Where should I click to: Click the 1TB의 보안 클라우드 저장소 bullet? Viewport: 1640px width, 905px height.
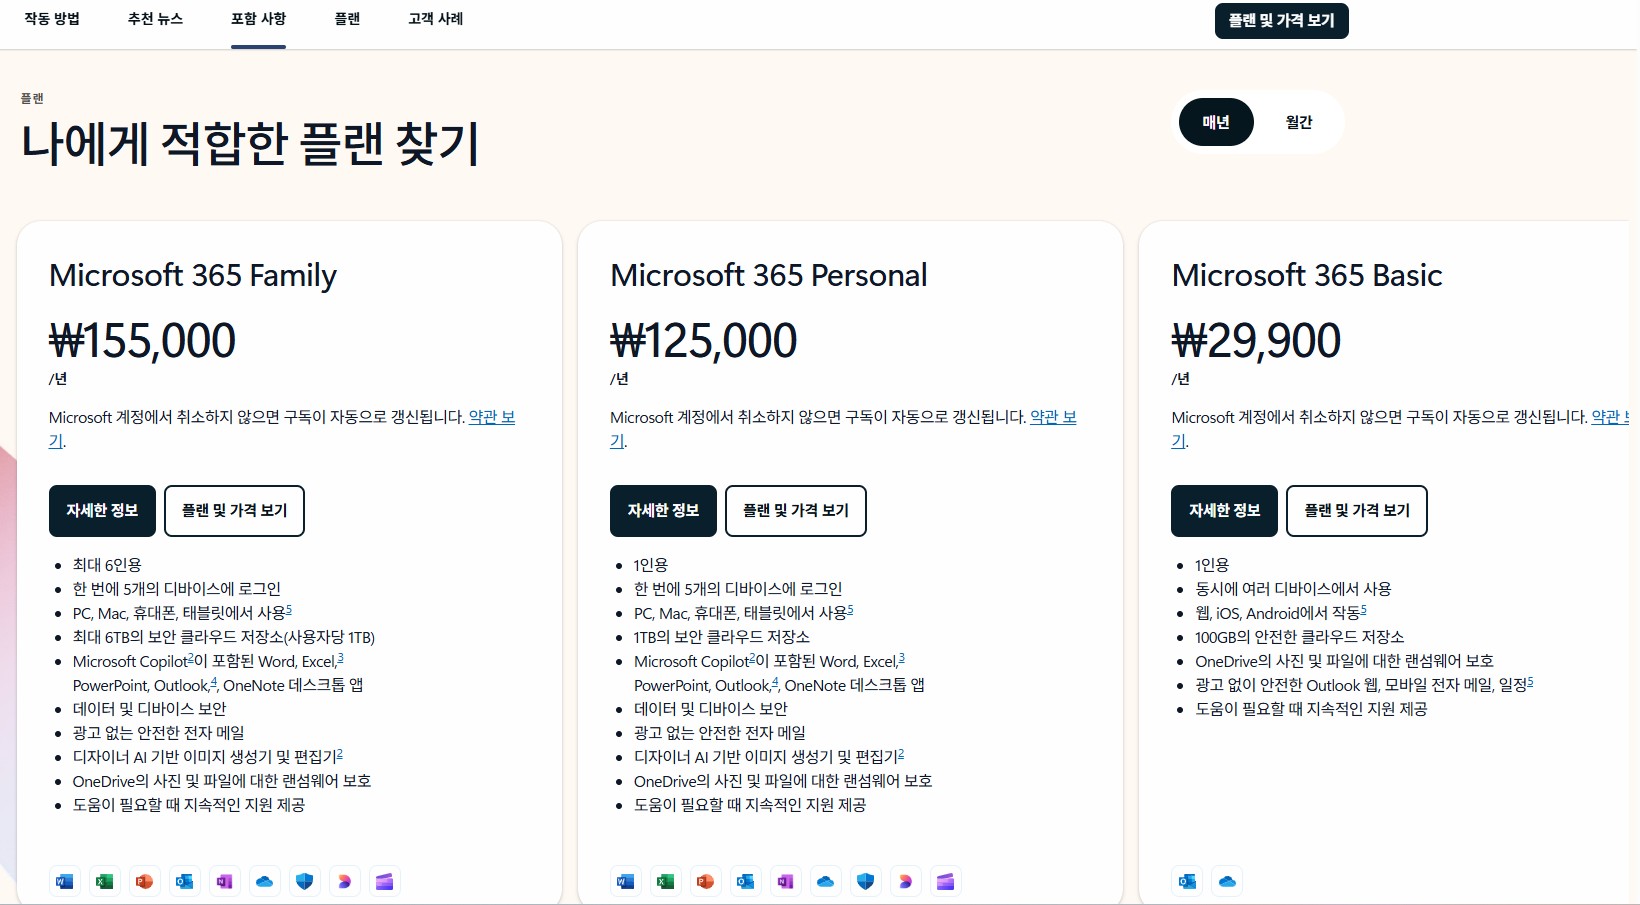pyautogui.click(x=722, y=637)
